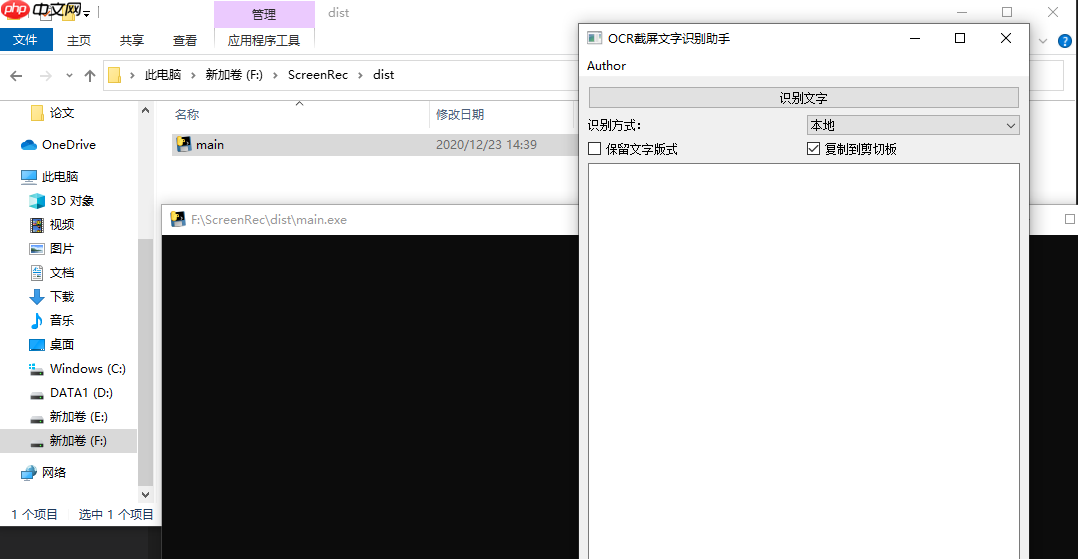Click 新加卷 (F:) in the address breadcrumb

(234, 75)
